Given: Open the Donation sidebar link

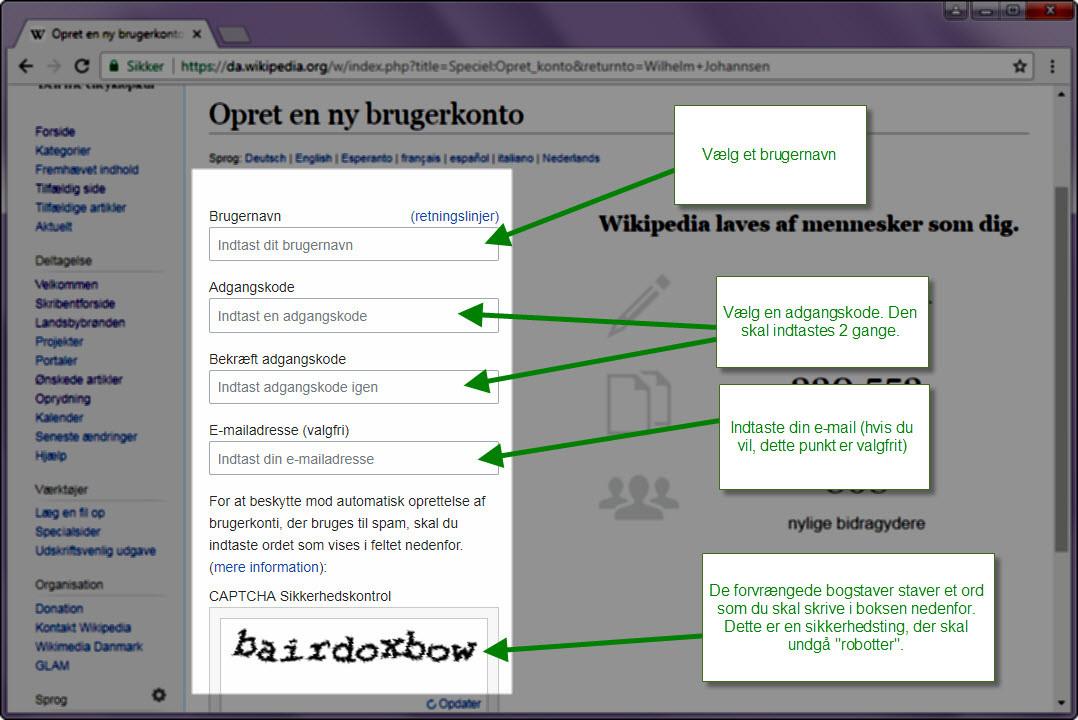Looking at the screenshot, I should pos(59,609).
